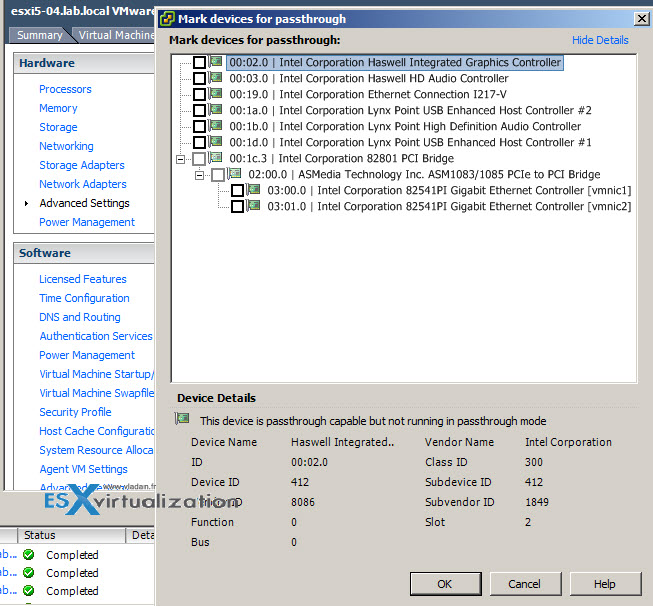653x606 pixels.
Task: Click the Hide Details link
Action: [x=600, y=40]
